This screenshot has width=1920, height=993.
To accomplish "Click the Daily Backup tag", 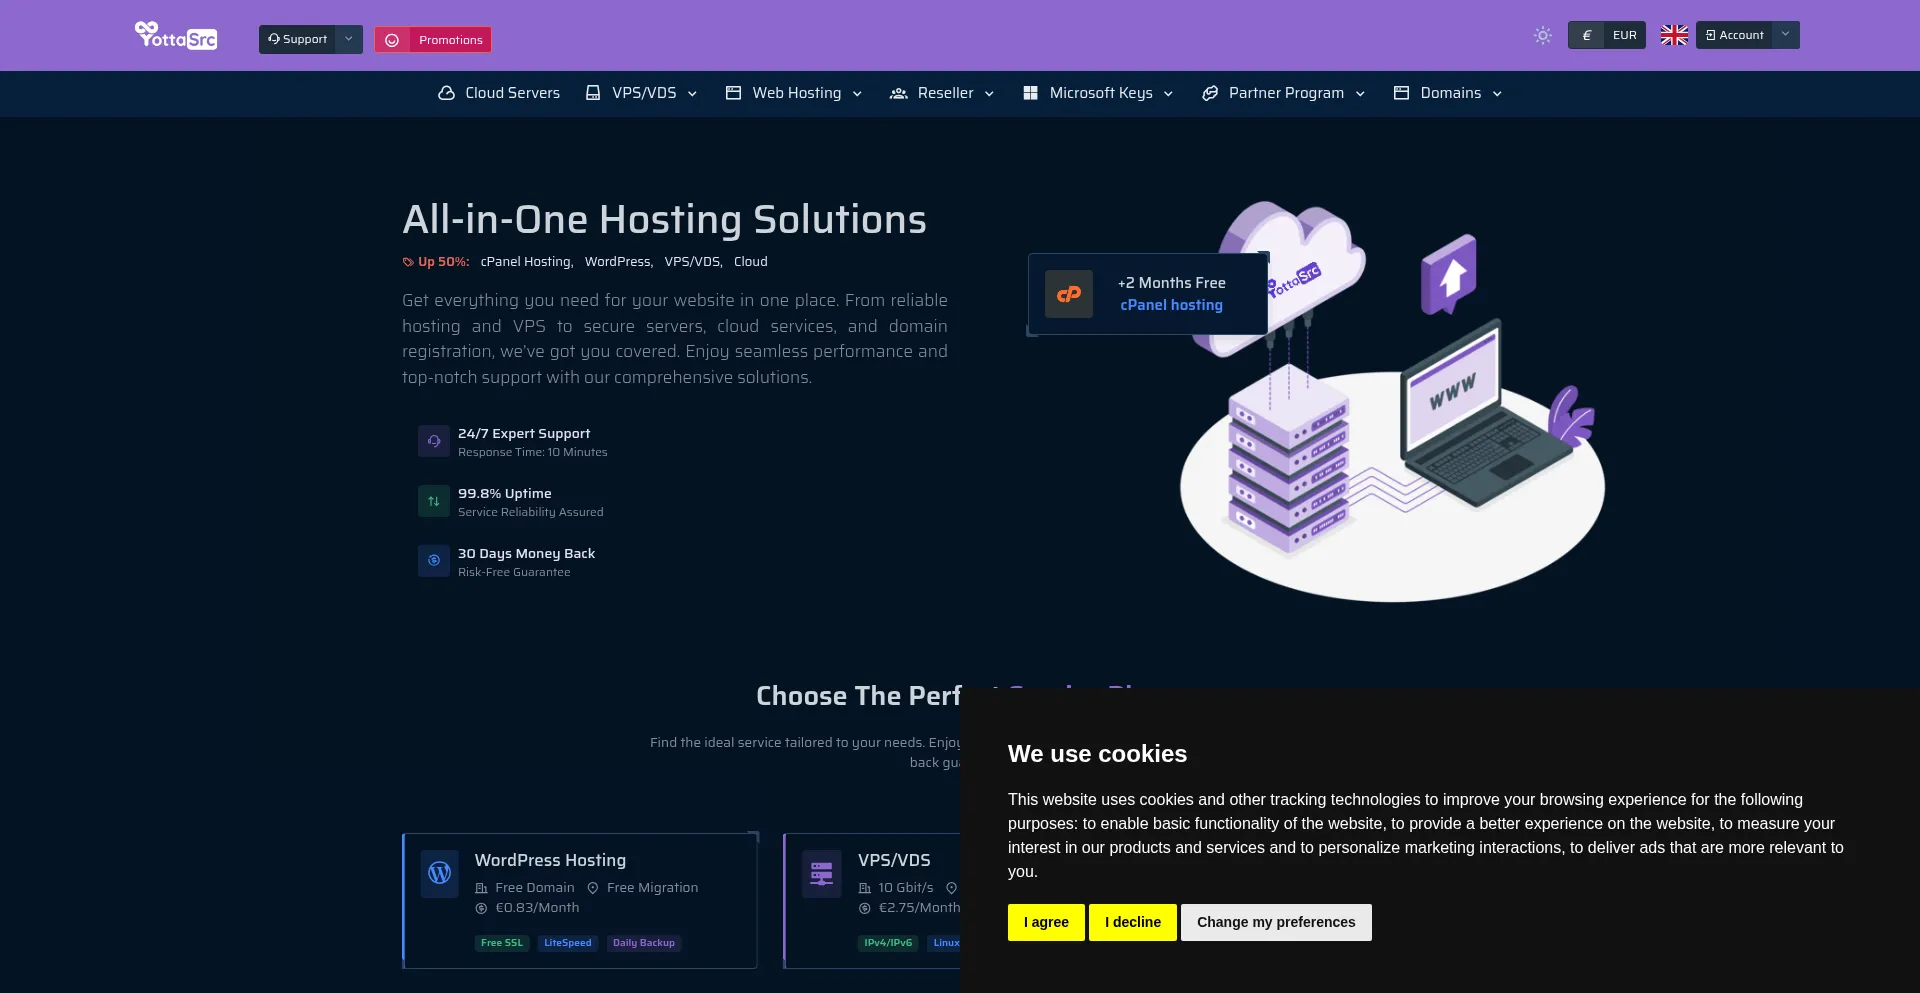I will pyautogui.click(x=644, y=943).
